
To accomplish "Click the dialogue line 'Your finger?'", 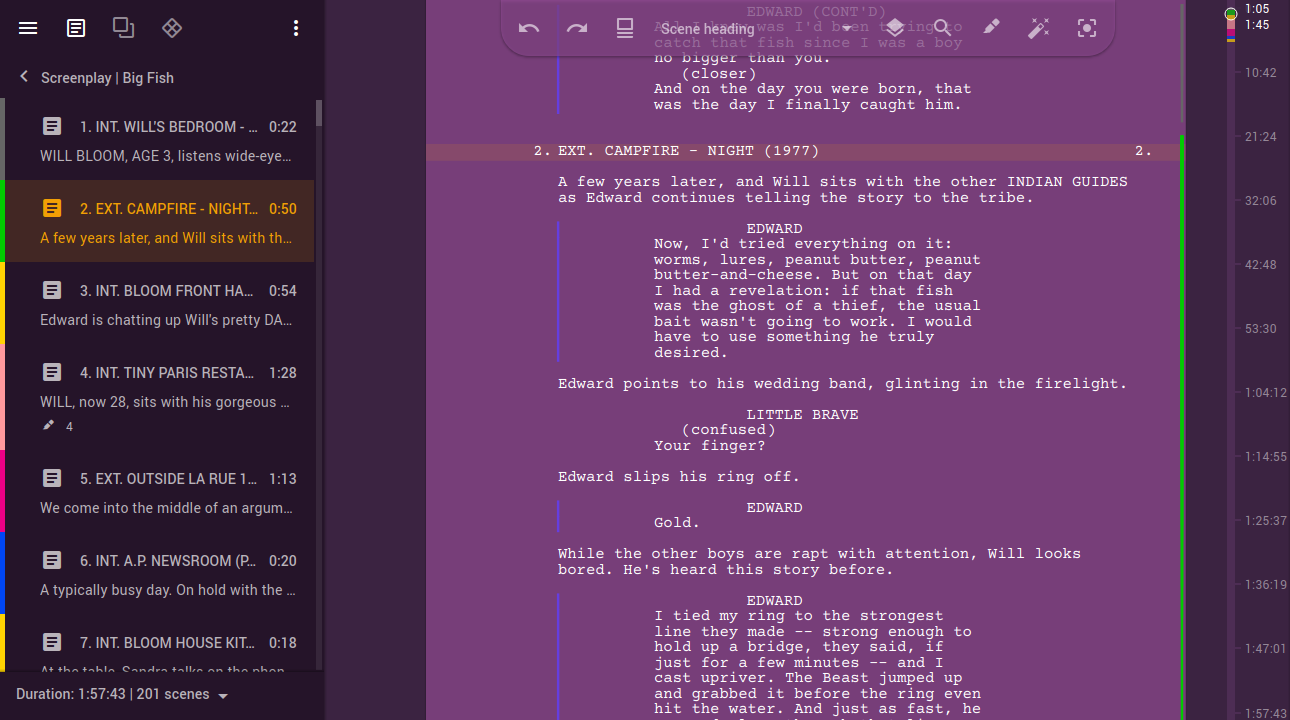I will coord(710,446).
